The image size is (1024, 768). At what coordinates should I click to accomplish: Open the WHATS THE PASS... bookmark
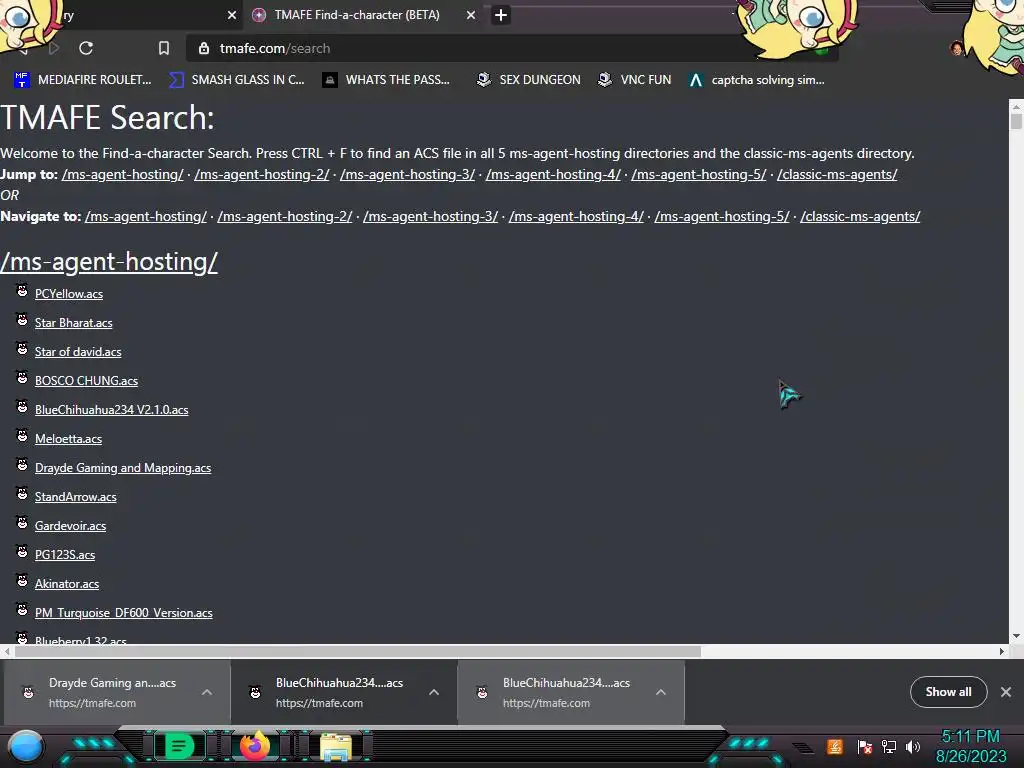386,80
